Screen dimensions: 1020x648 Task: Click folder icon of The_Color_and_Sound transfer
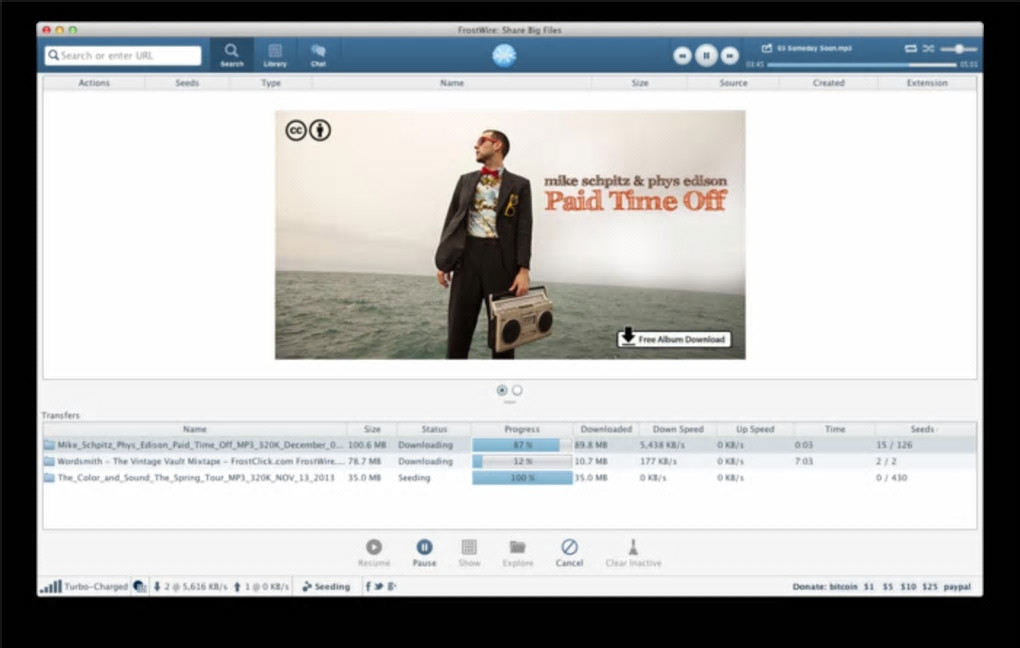point(49,478)
